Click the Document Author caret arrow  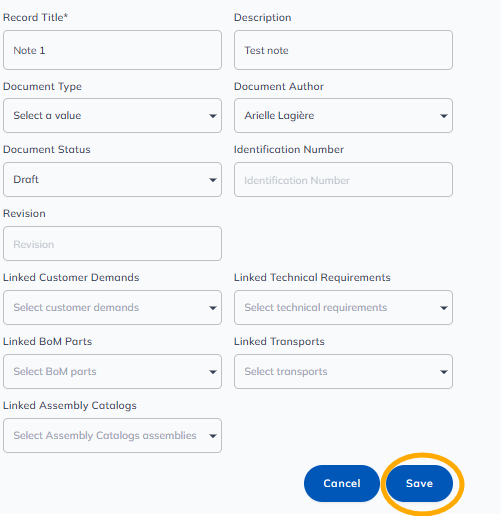(444, 116)
